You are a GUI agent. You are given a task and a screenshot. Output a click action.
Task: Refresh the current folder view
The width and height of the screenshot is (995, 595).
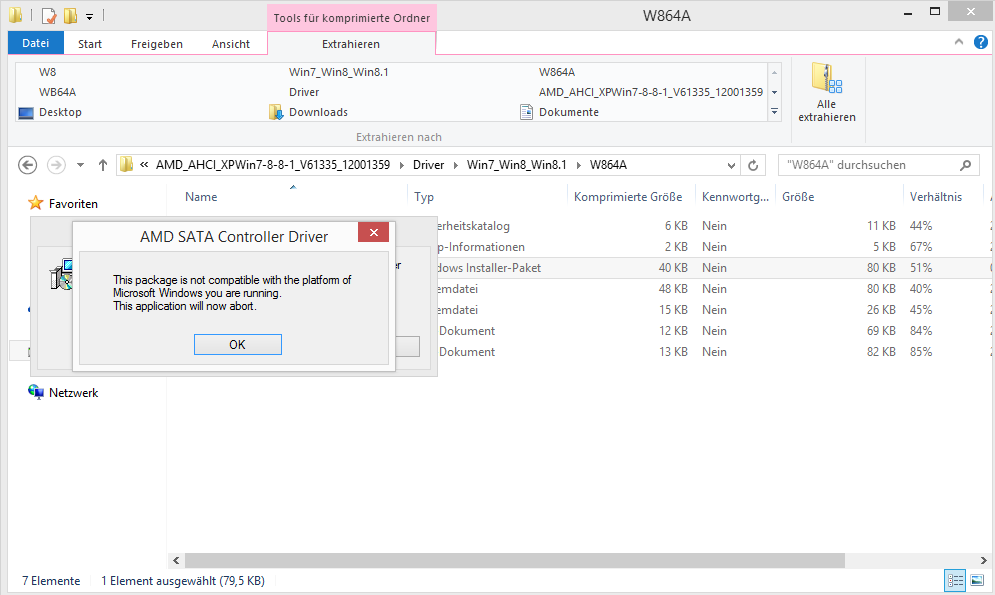(x=753, y=165)
